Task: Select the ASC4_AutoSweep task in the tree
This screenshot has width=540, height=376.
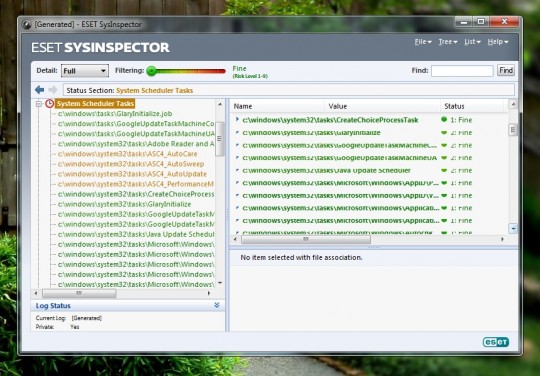Action: tap(131, 164)
